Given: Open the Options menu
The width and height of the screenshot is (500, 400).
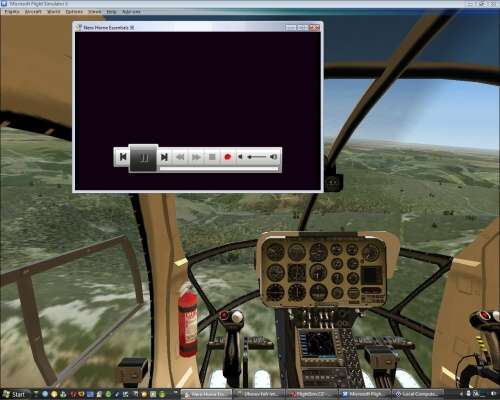Looking at the screenshot, I should tap(74, 12).
